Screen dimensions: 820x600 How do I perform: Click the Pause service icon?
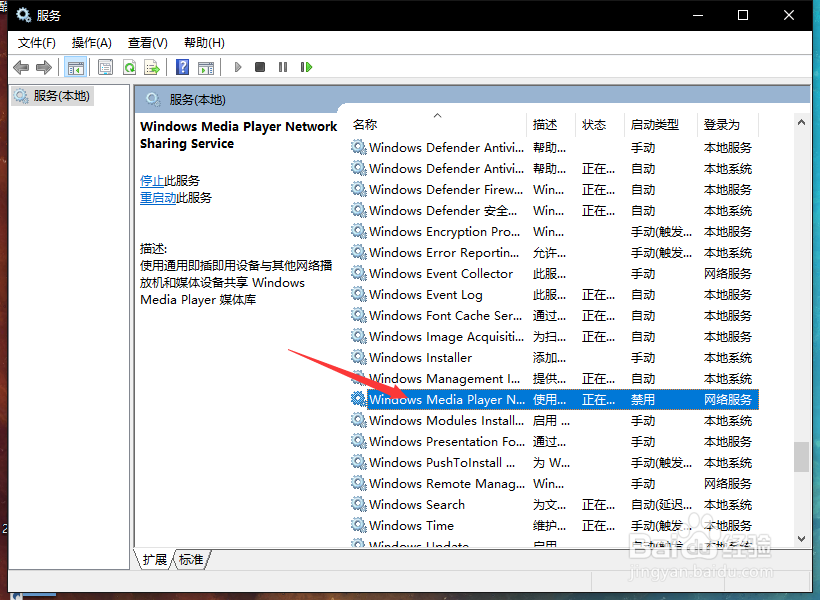point(283,67)
